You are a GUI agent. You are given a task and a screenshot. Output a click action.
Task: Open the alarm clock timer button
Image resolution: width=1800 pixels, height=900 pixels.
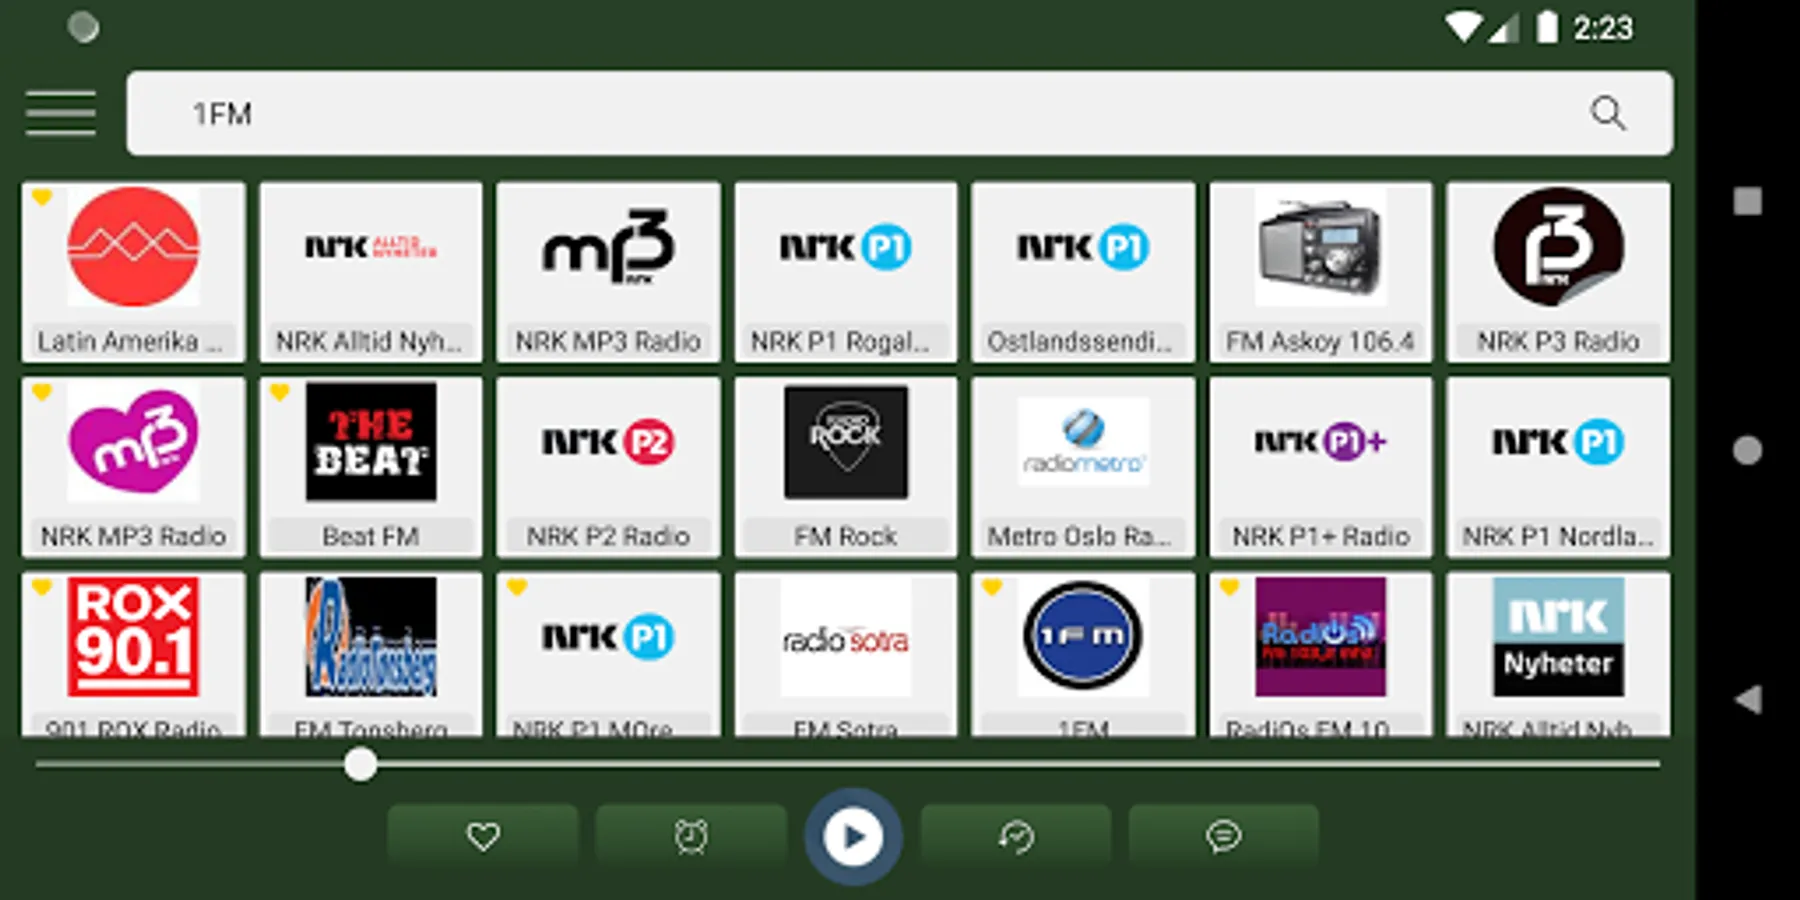(691, 835)
